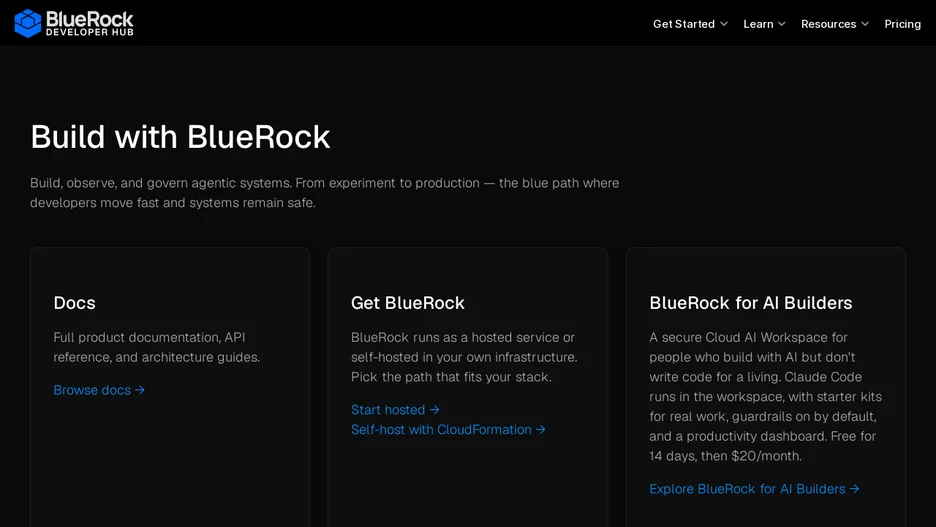The width and height of the screenshot is (936, 527).
Task: Click arrow after Explore BlueRock for AI Builders
Action: point(854,489)
